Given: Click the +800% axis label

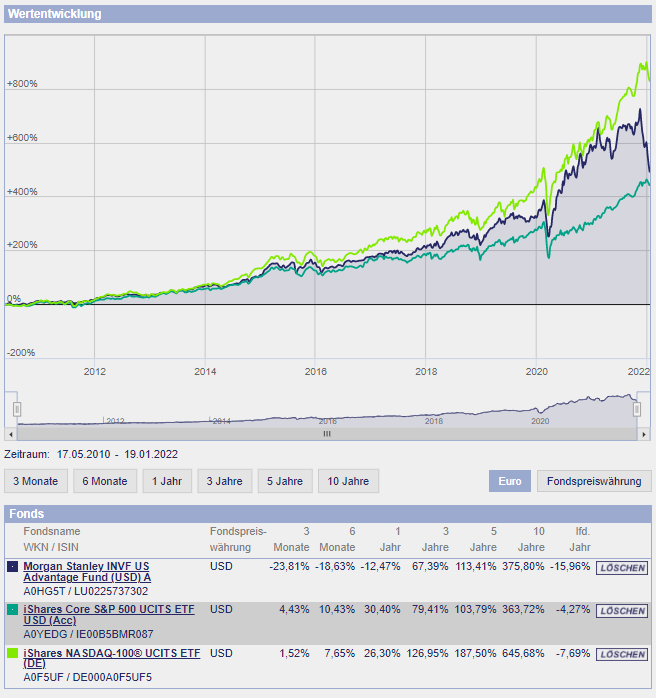Looking at the screenshot, I should [22, 84].
